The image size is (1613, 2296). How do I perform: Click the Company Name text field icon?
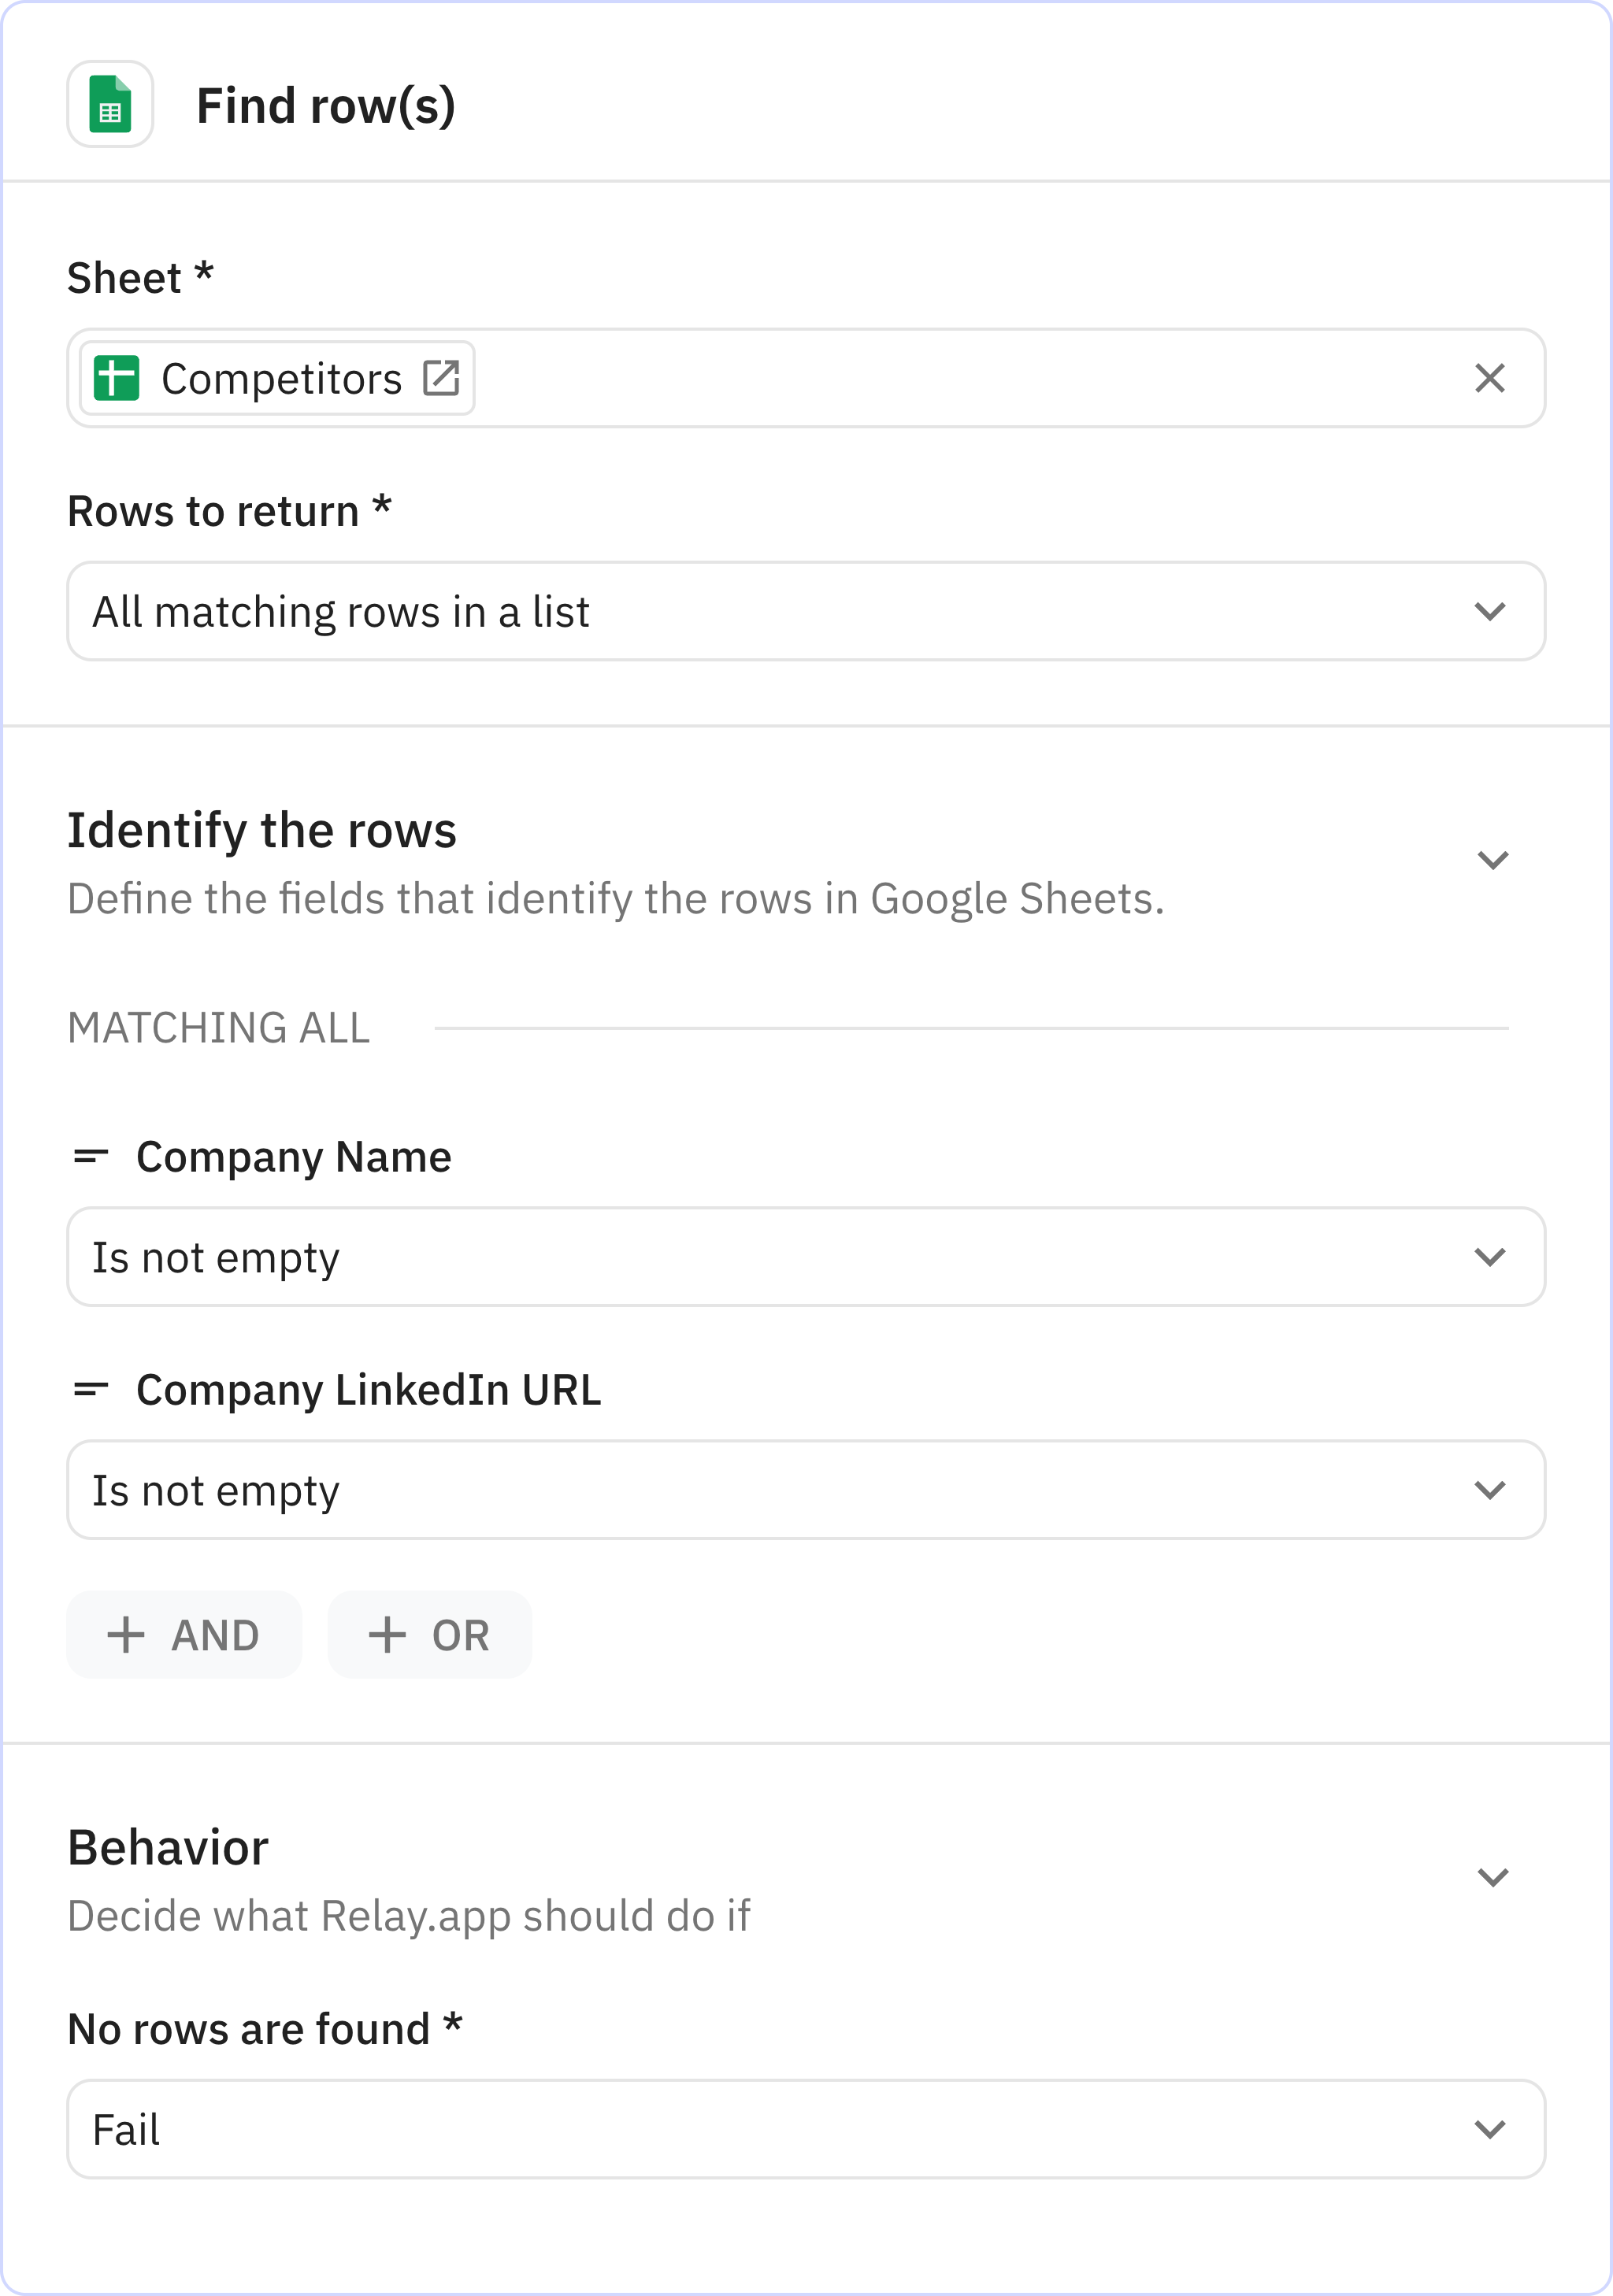91,1157
